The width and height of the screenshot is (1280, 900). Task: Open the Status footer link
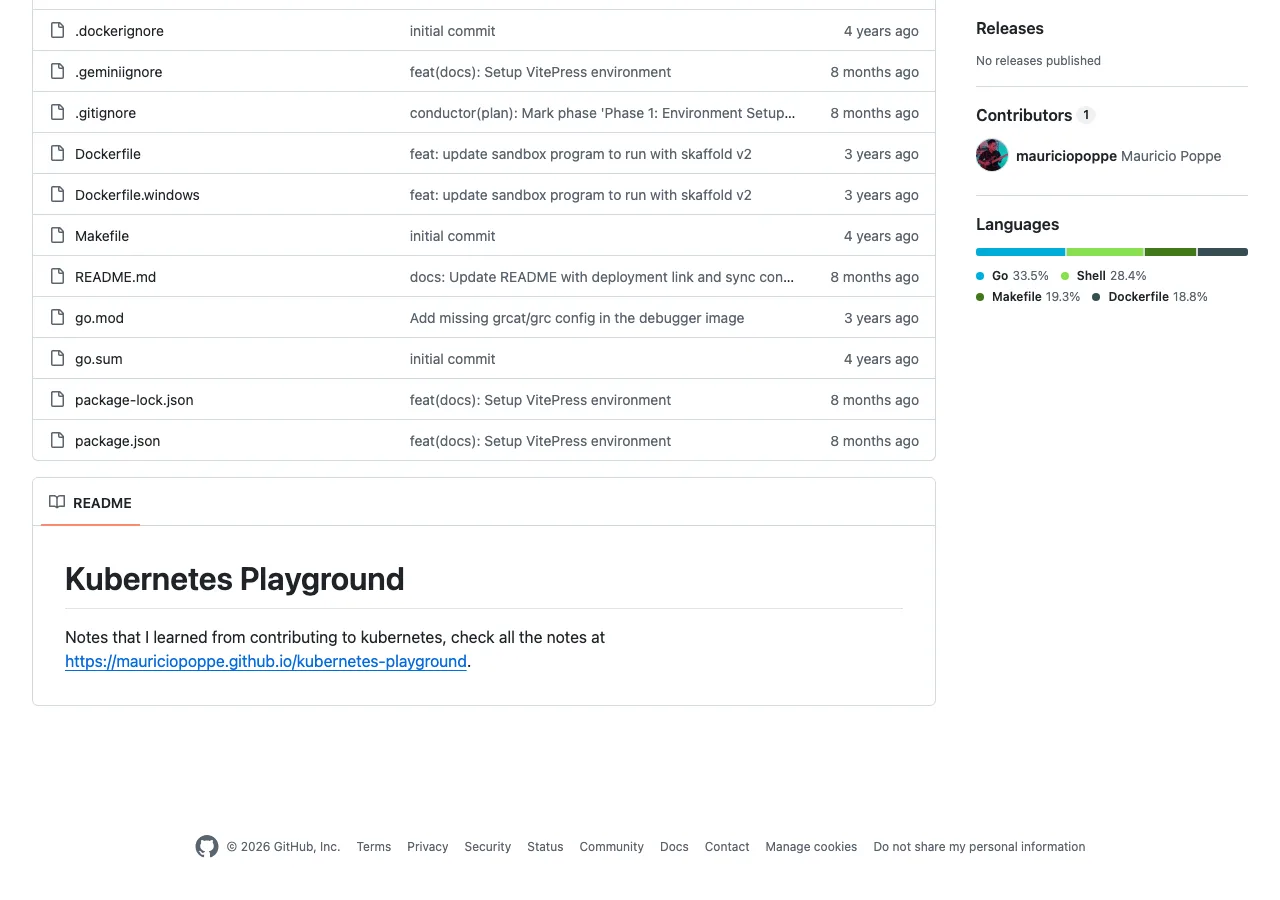click(x=545, y=847)
